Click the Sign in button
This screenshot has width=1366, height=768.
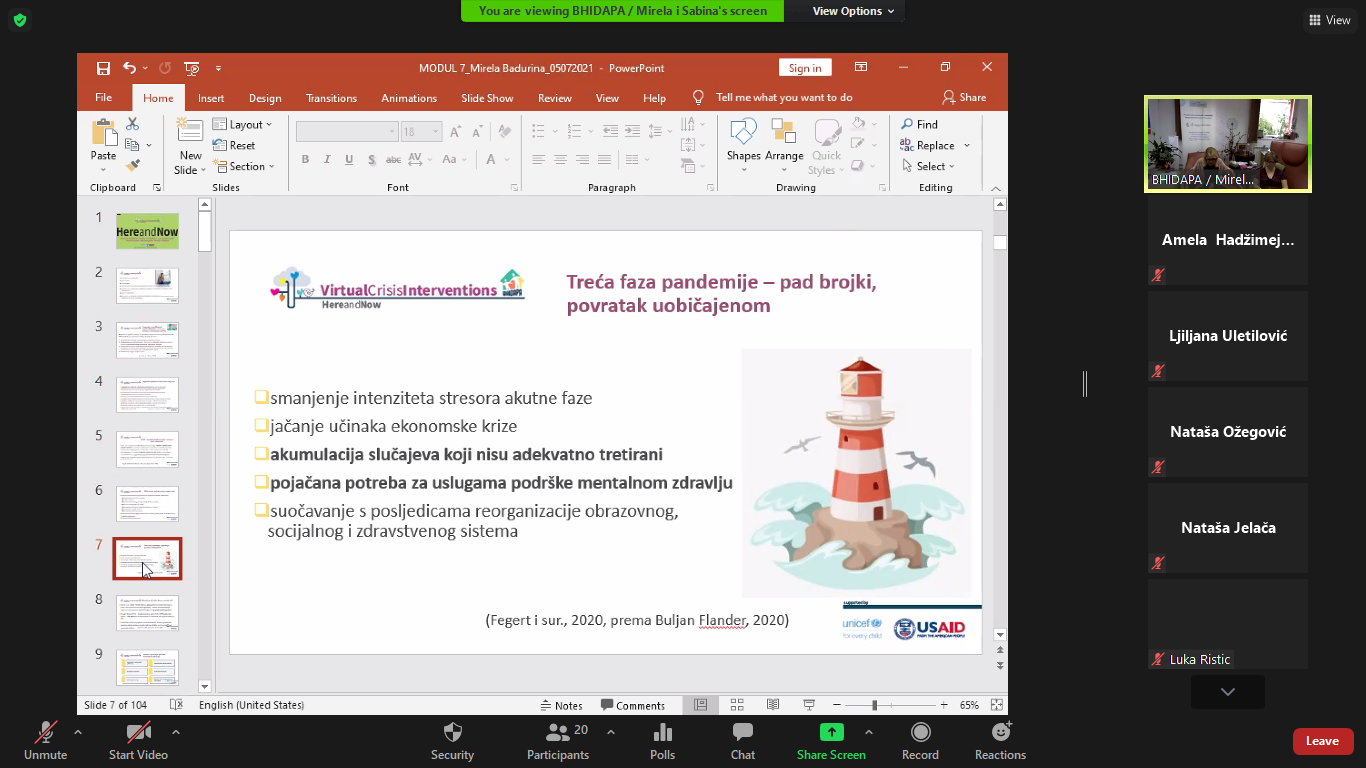tap(805, 68)
